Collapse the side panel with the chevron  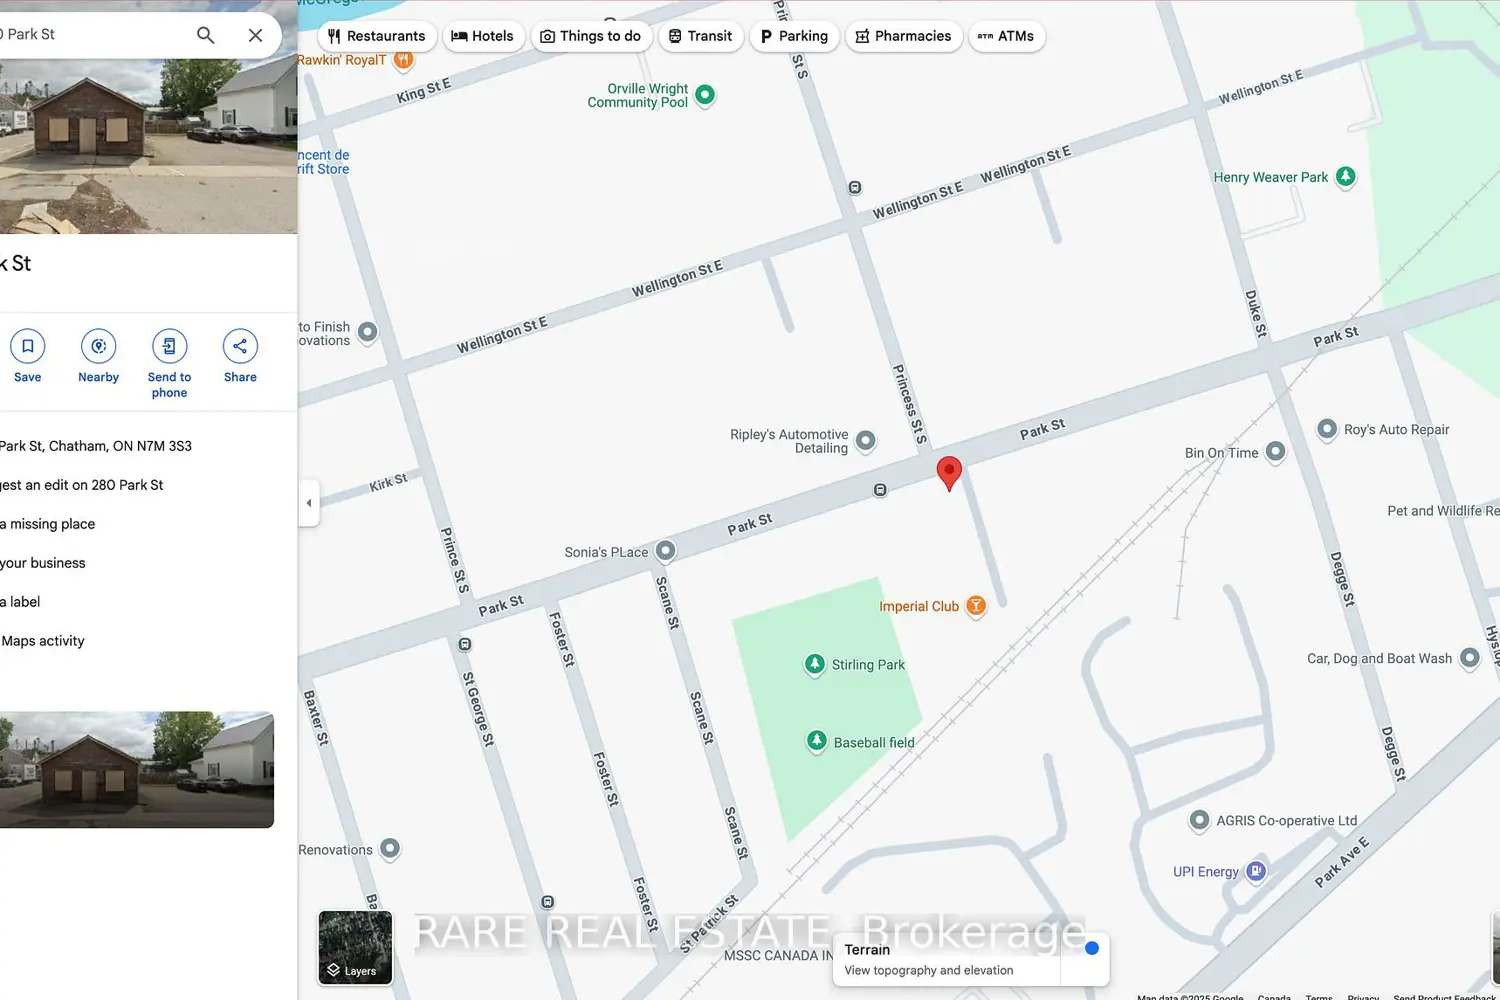(x=309, y=503)
